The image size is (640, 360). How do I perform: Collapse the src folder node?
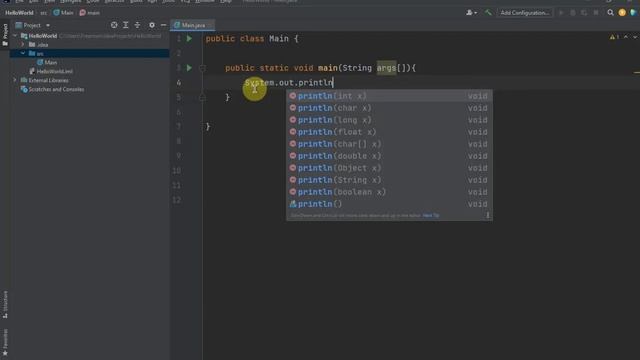(x=23, y=53)
